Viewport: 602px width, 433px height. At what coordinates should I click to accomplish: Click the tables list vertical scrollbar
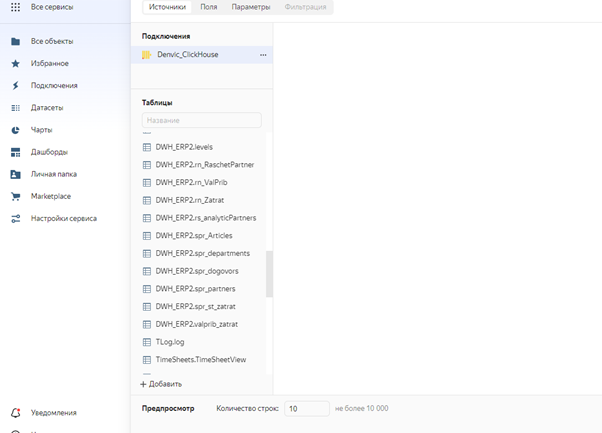tap(269, 273)
